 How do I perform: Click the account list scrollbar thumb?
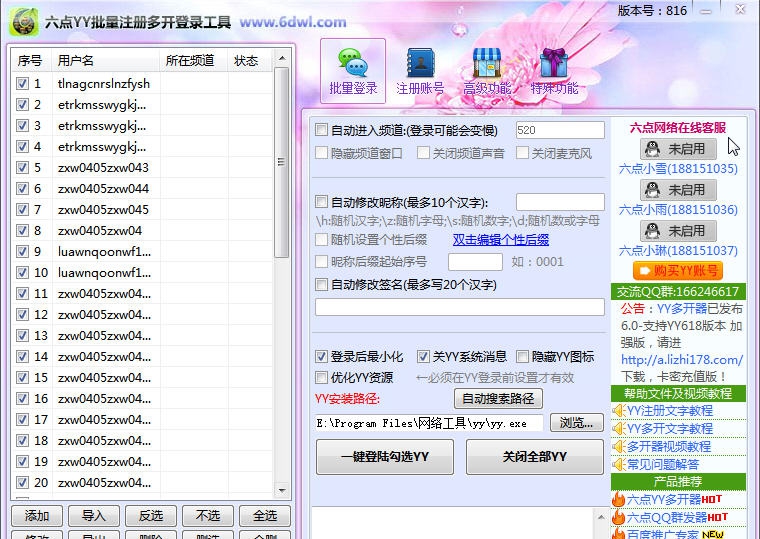point(282,162)
